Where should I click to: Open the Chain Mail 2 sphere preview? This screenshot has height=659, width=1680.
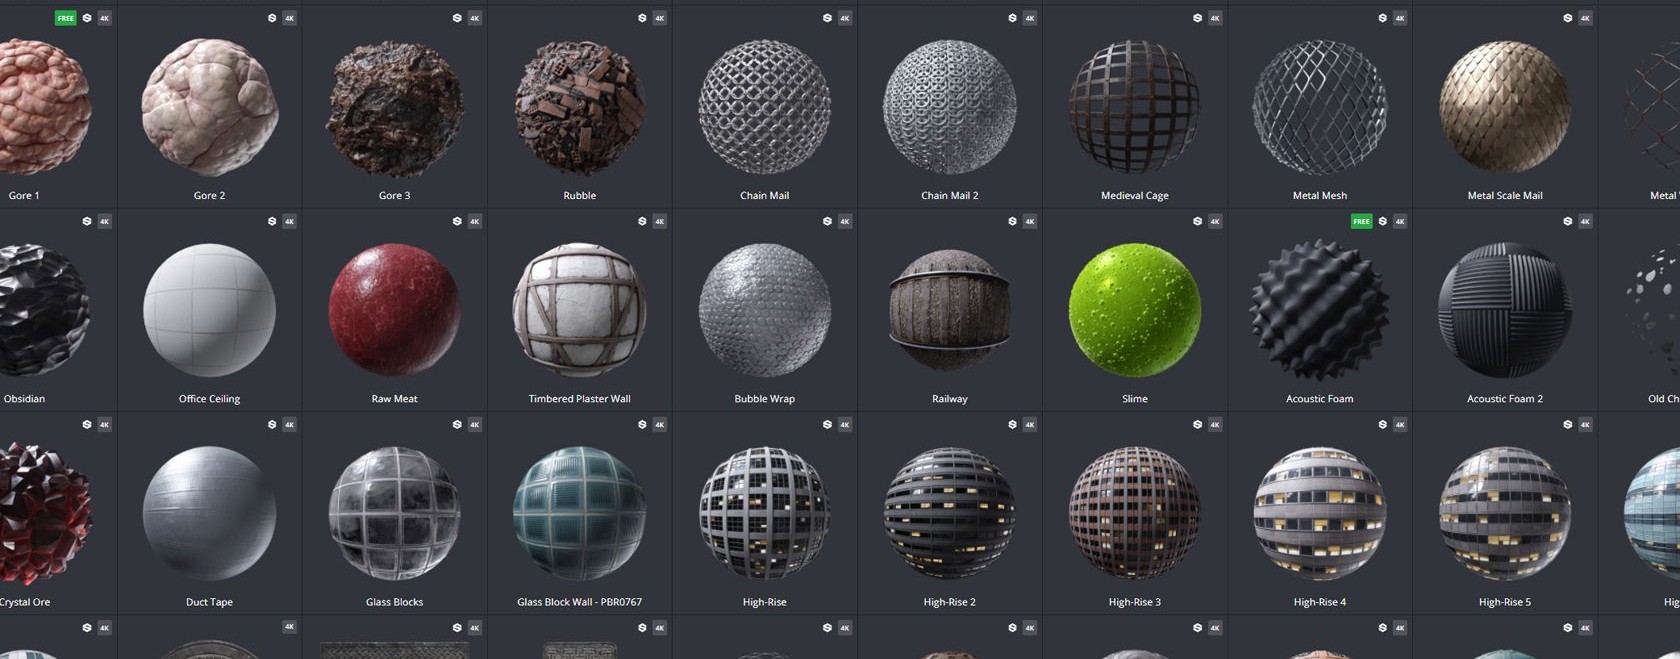(x=950, y=107)
